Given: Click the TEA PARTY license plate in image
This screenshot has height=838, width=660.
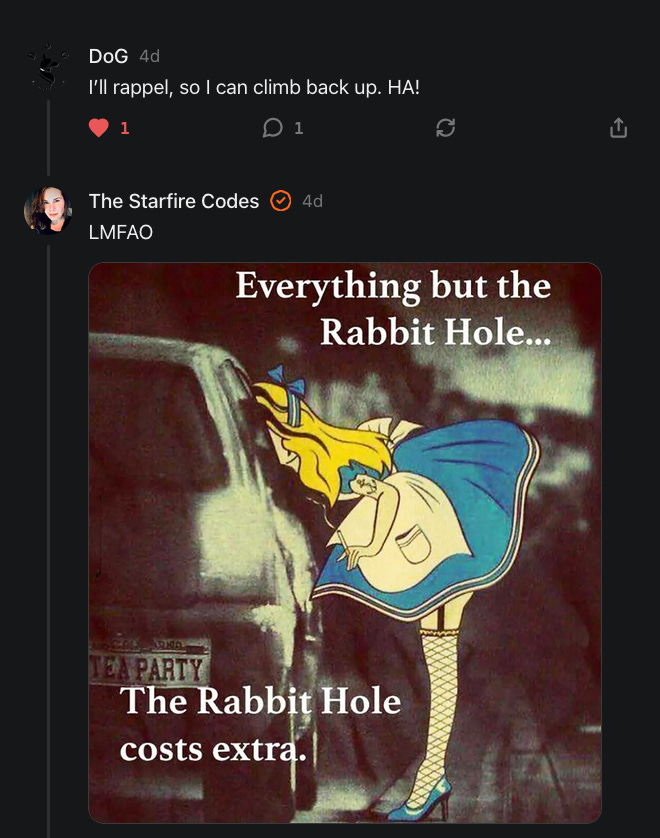Looking at the screenshot, I should coord(147,668).
